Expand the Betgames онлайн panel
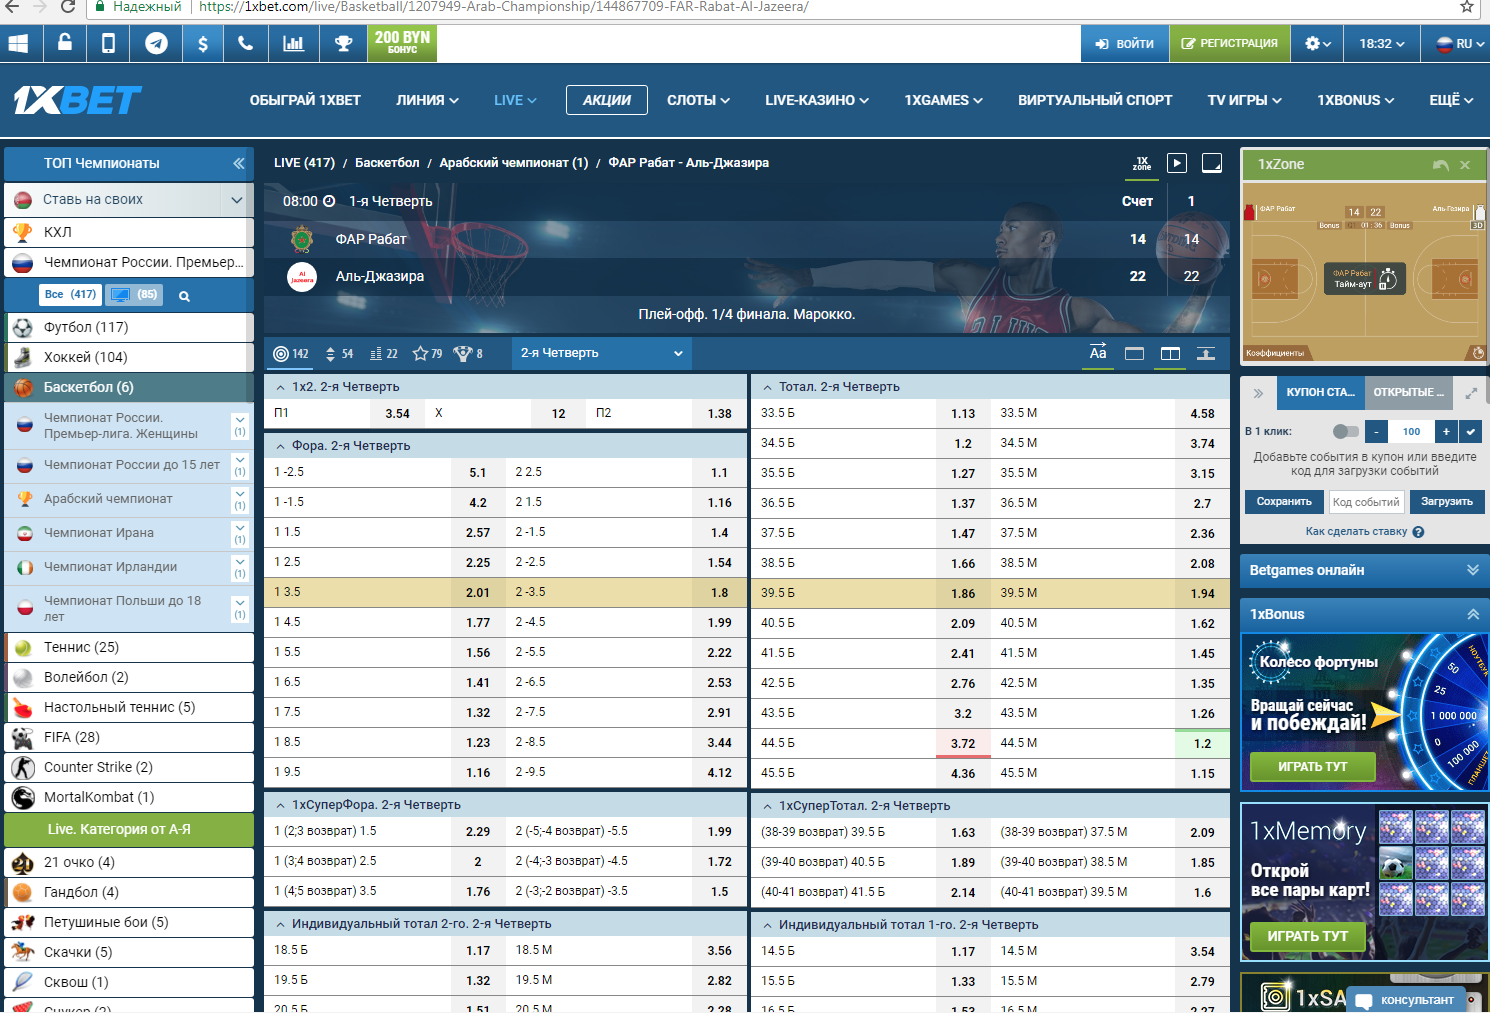Viewport: 1490px width, 1013px height. tap(1364, 570)
